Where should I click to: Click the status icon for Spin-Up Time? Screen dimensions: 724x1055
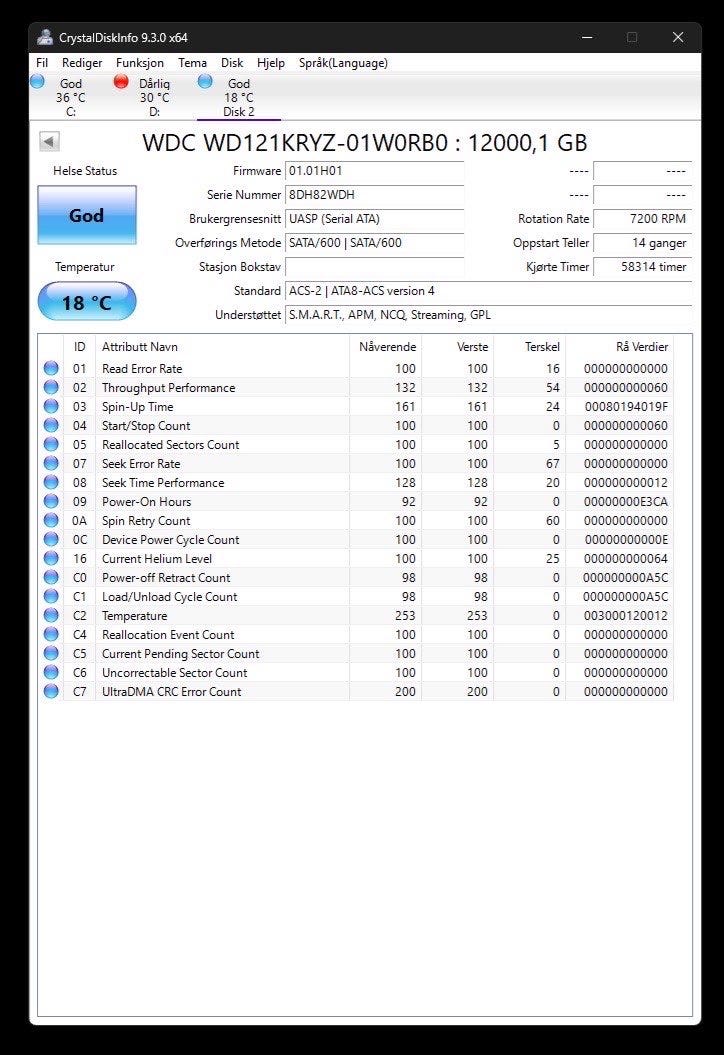[51, 406]
